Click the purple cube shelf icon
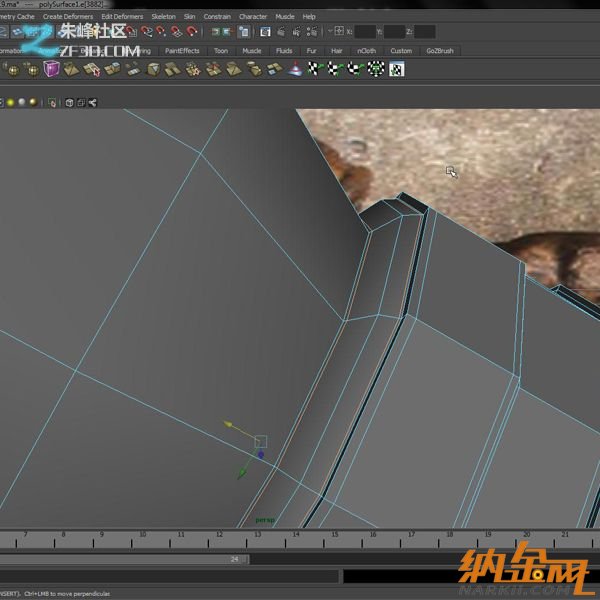This screenshot has width=600, height=600. pyautogui.click(x=52, y=69)
